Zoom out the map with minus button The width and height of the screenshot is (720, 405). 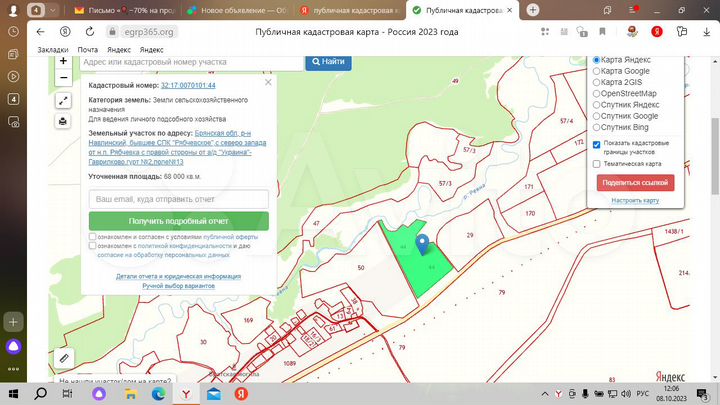[63, 78]
